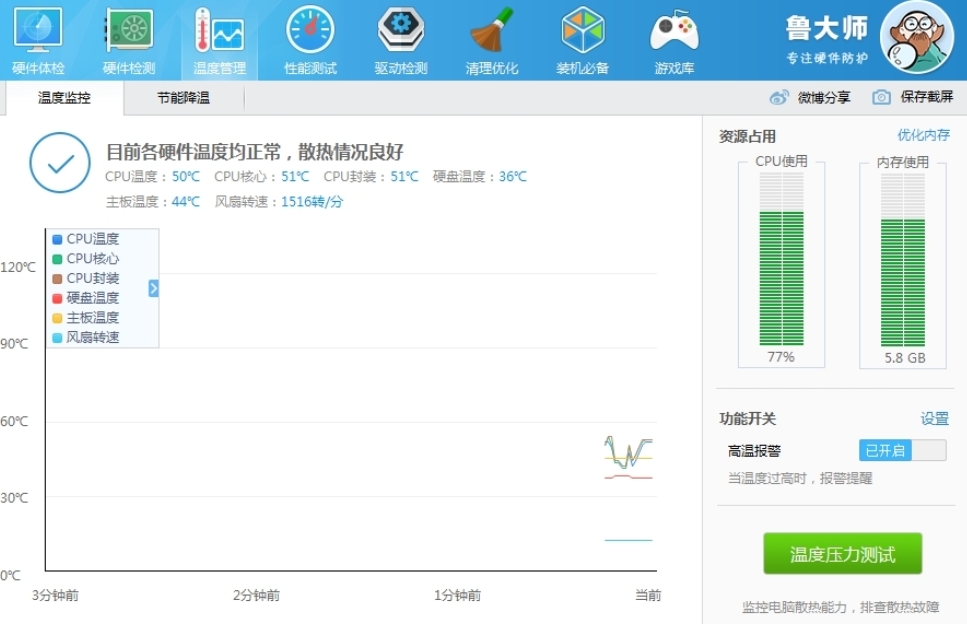Start the 温度压力测试 stress test
The height and width of the screenshot is (624, 967).
pyautogui.click(x=842, y=554)
